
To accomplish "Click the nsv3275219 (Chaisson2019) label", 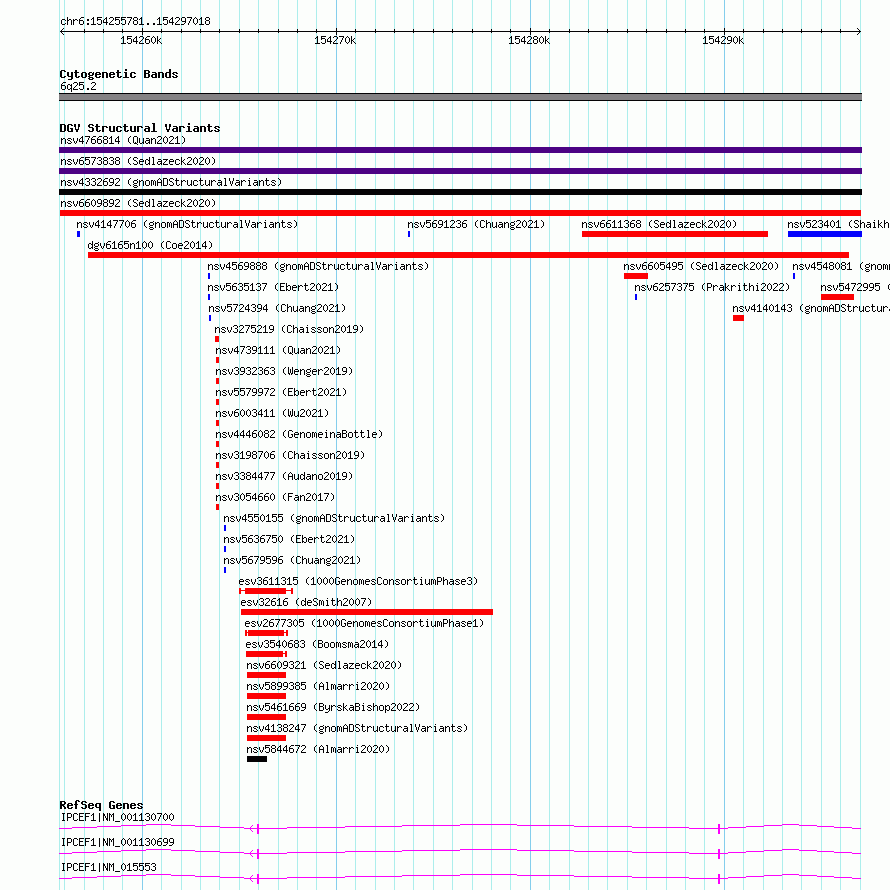I will [289, 329].
